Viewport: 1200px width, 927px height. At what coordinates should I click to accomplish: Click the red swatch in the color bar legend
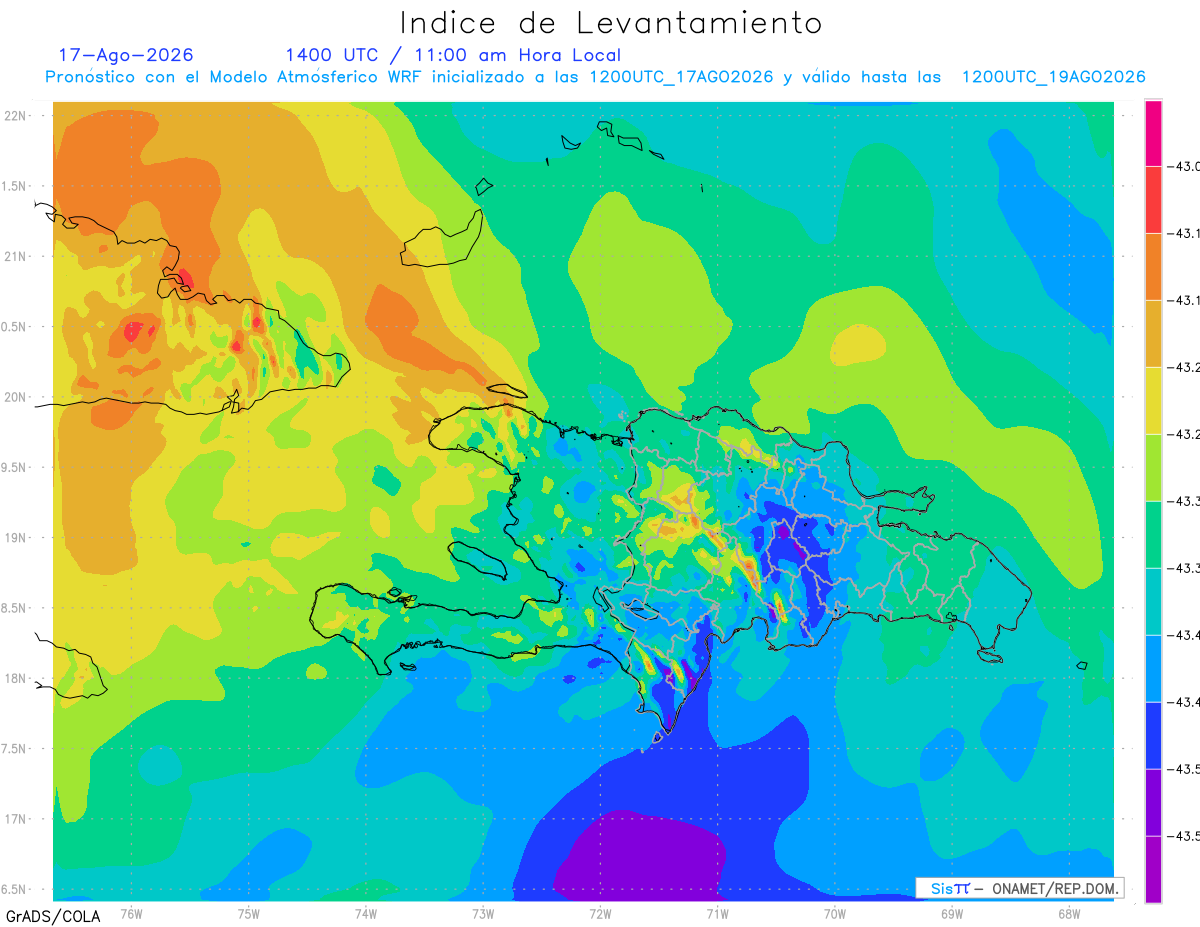[1153, 199]
